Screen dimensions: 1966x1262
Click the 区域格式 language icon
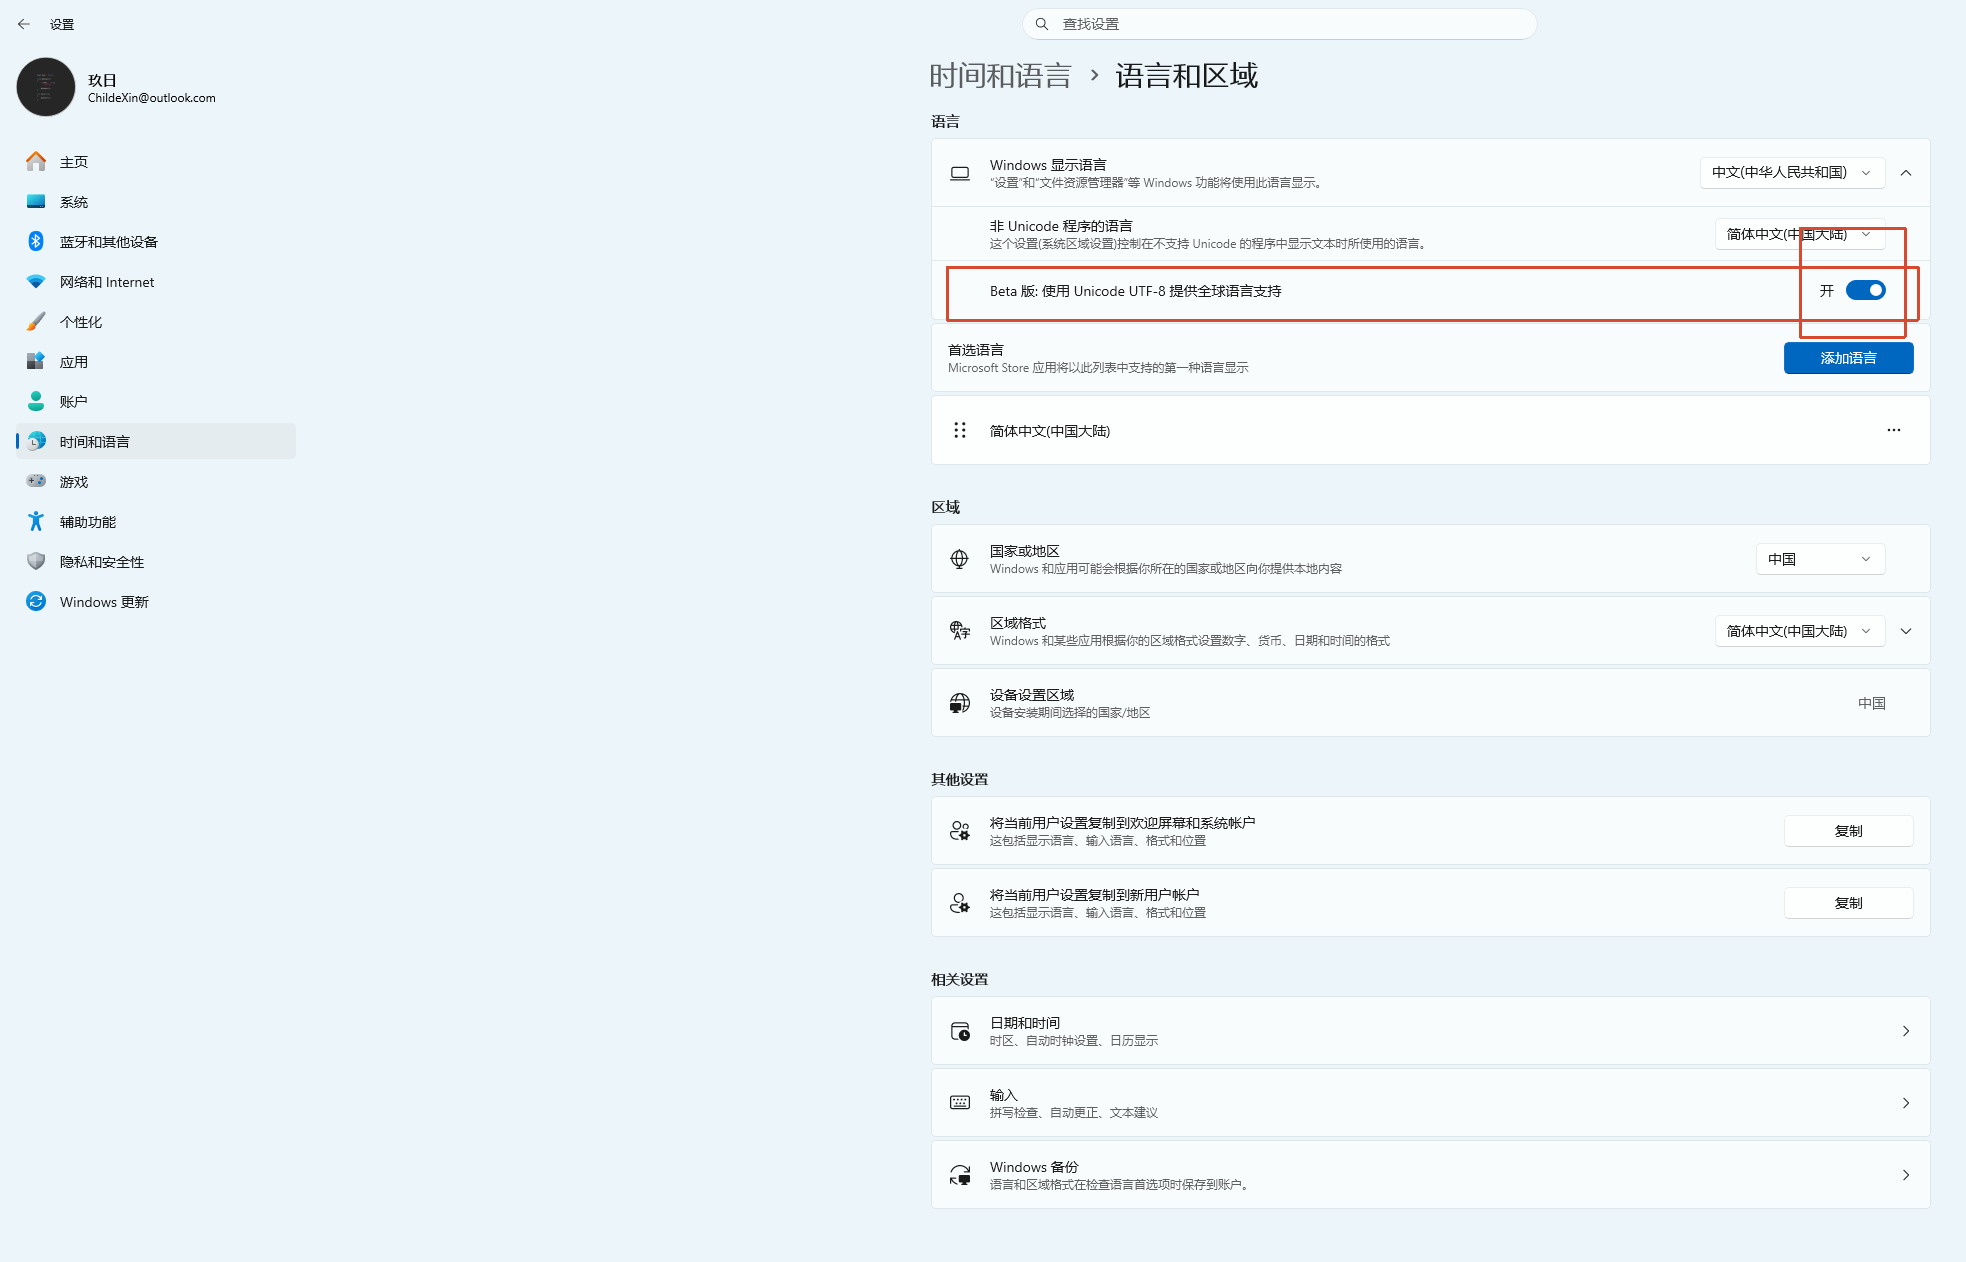click(x=960, y=631)
